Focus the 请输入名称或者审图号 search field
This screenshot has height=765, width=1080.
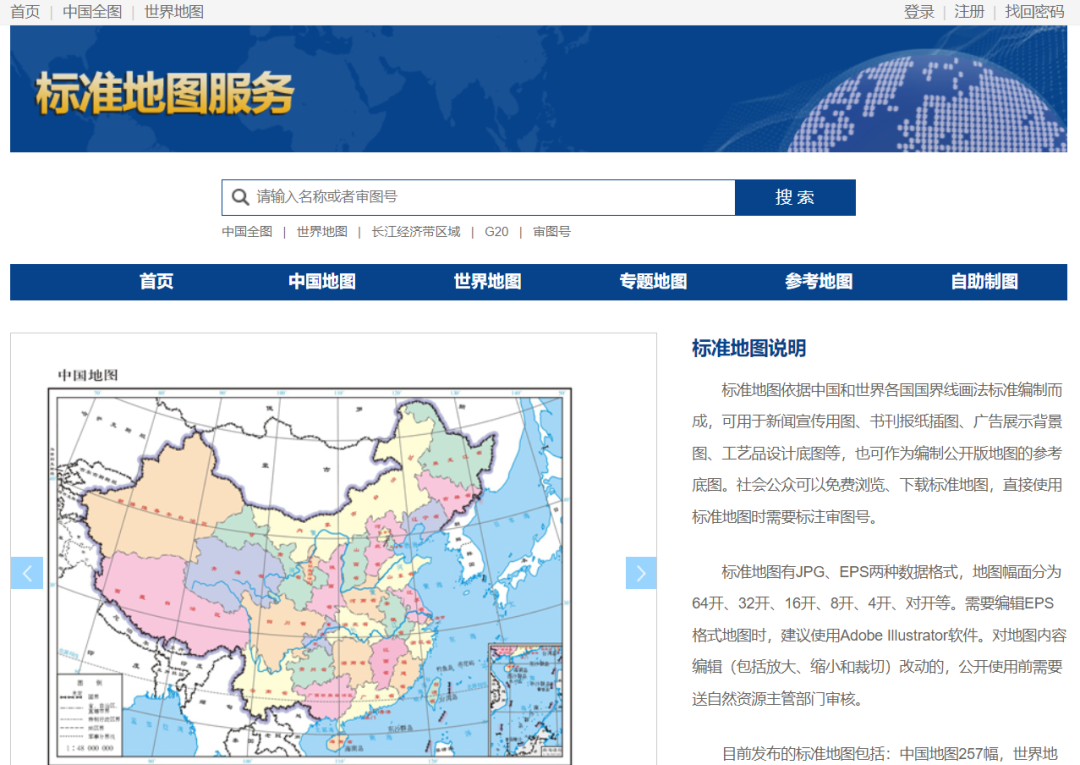point(479,198)
